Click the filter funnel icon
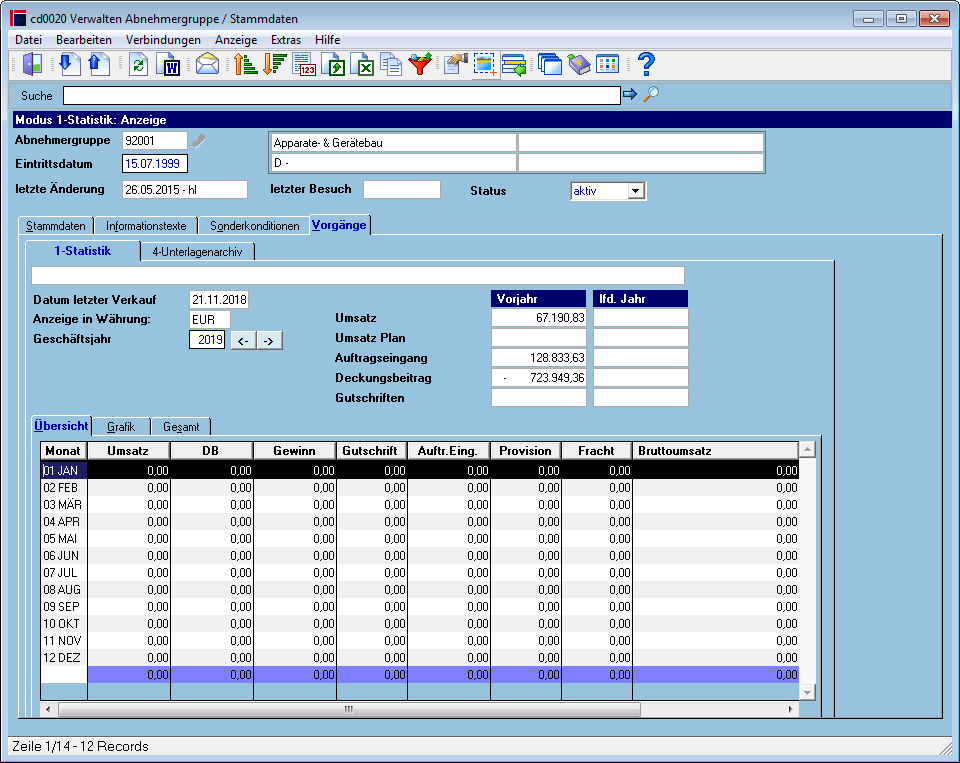This screenshot has width=960, height=763. point(421,64)
